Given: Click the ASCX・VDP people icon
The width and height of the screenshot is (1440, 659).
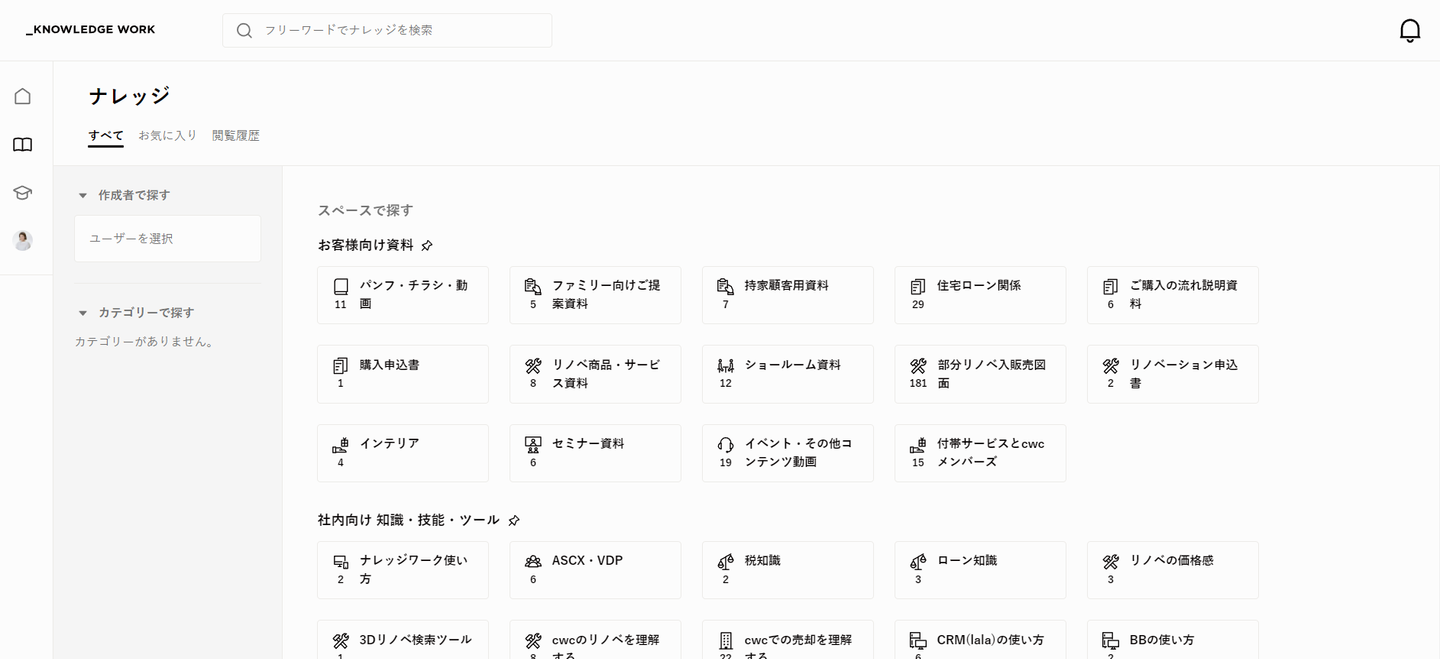Looking at the screenshot, I should 533,561.
